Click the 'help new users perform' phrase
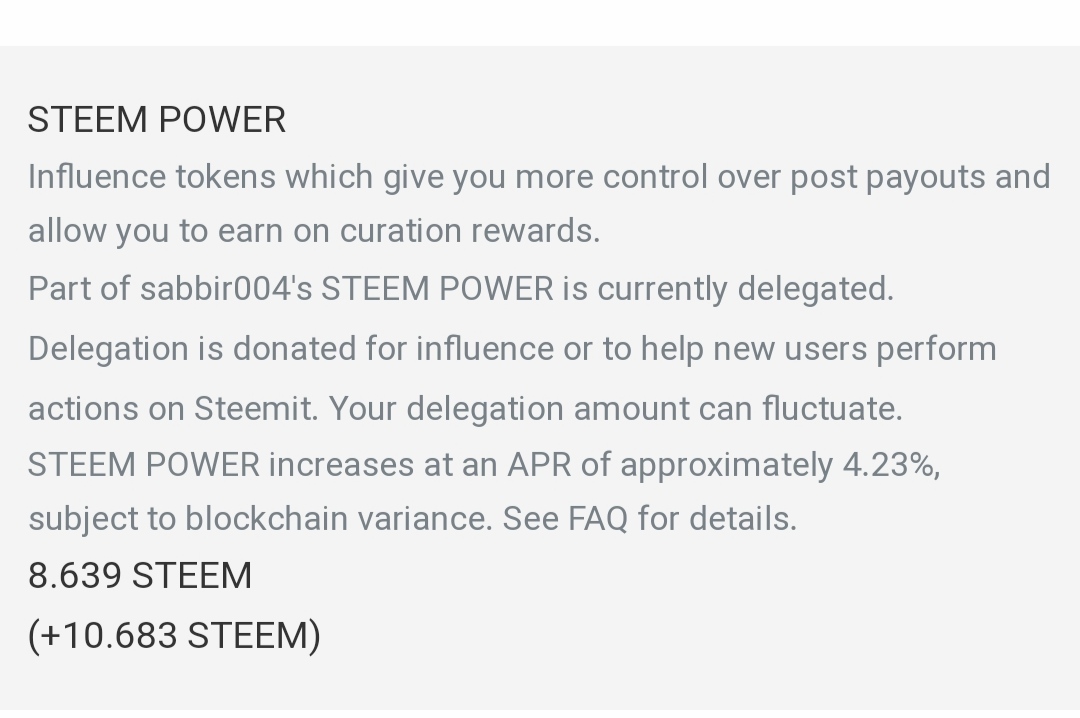This screenshot has height=718, width=1080. [x=818, y=349]
